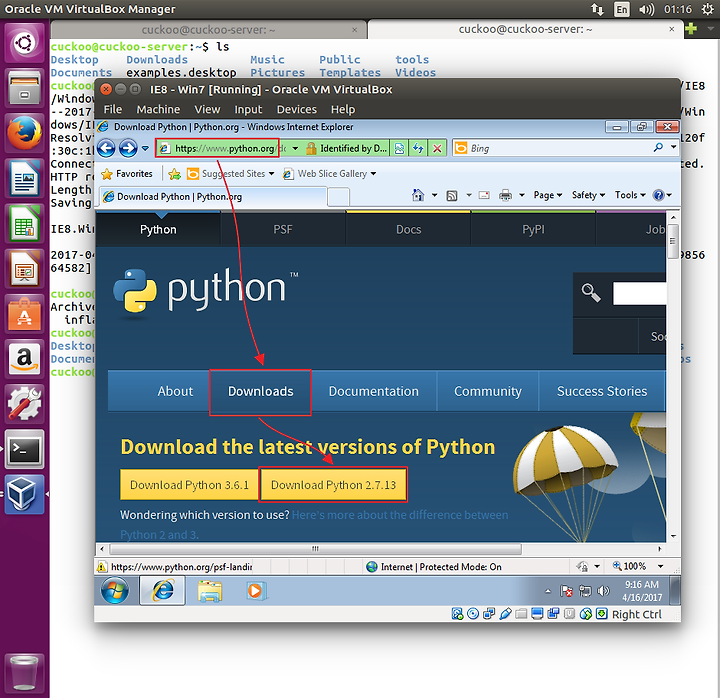The image size is (720, 698).
Task: Open the VirtualBox Machine menu
Action: [x=158, y=109]
